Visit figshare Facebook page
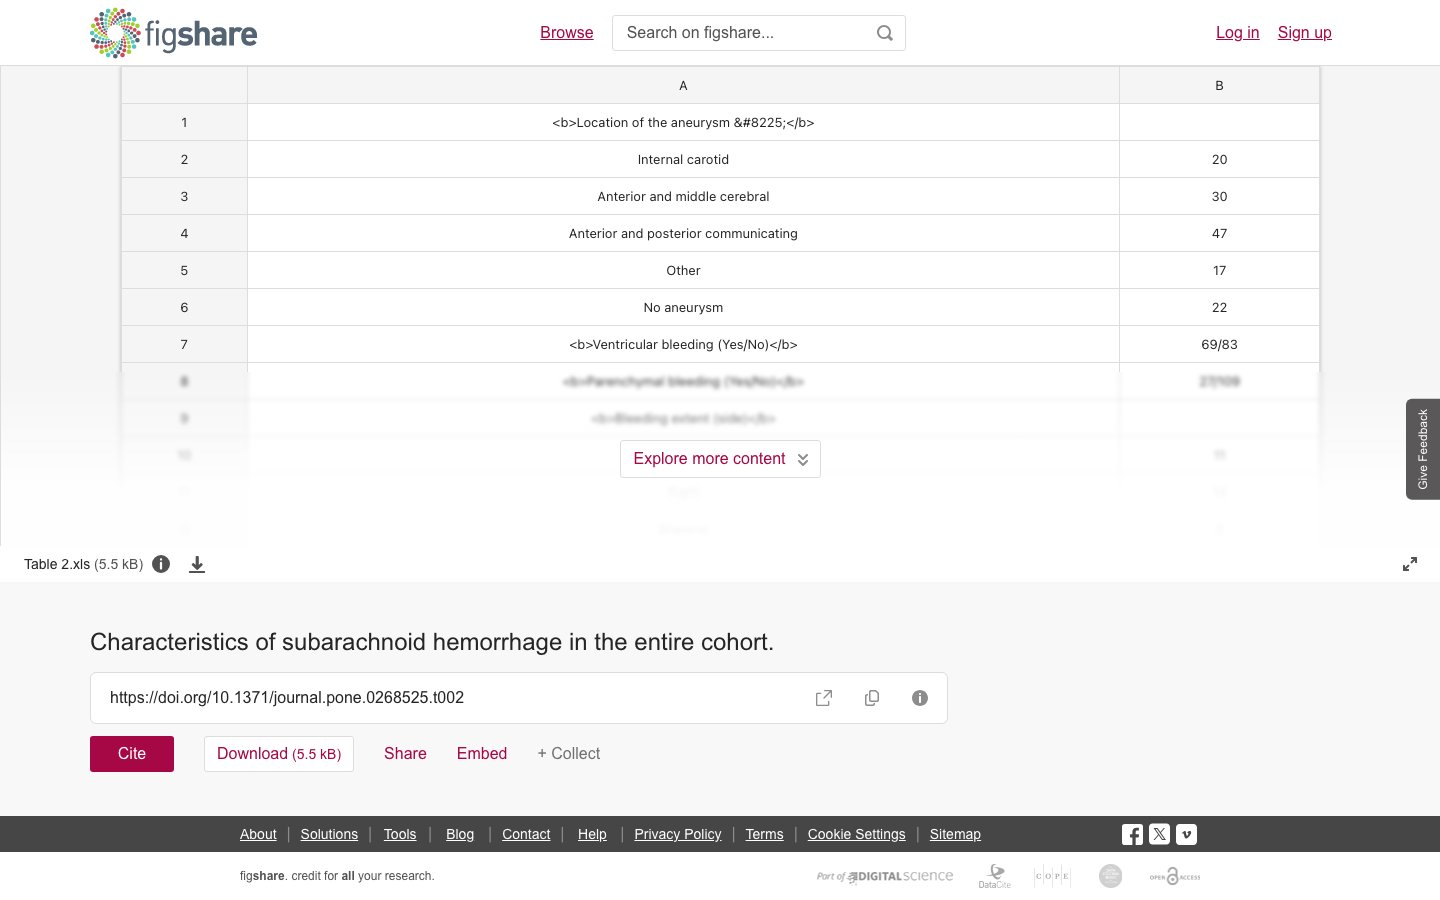Screen dimensions: 1440x900 pyautogui.click(x=1132, y=834)
